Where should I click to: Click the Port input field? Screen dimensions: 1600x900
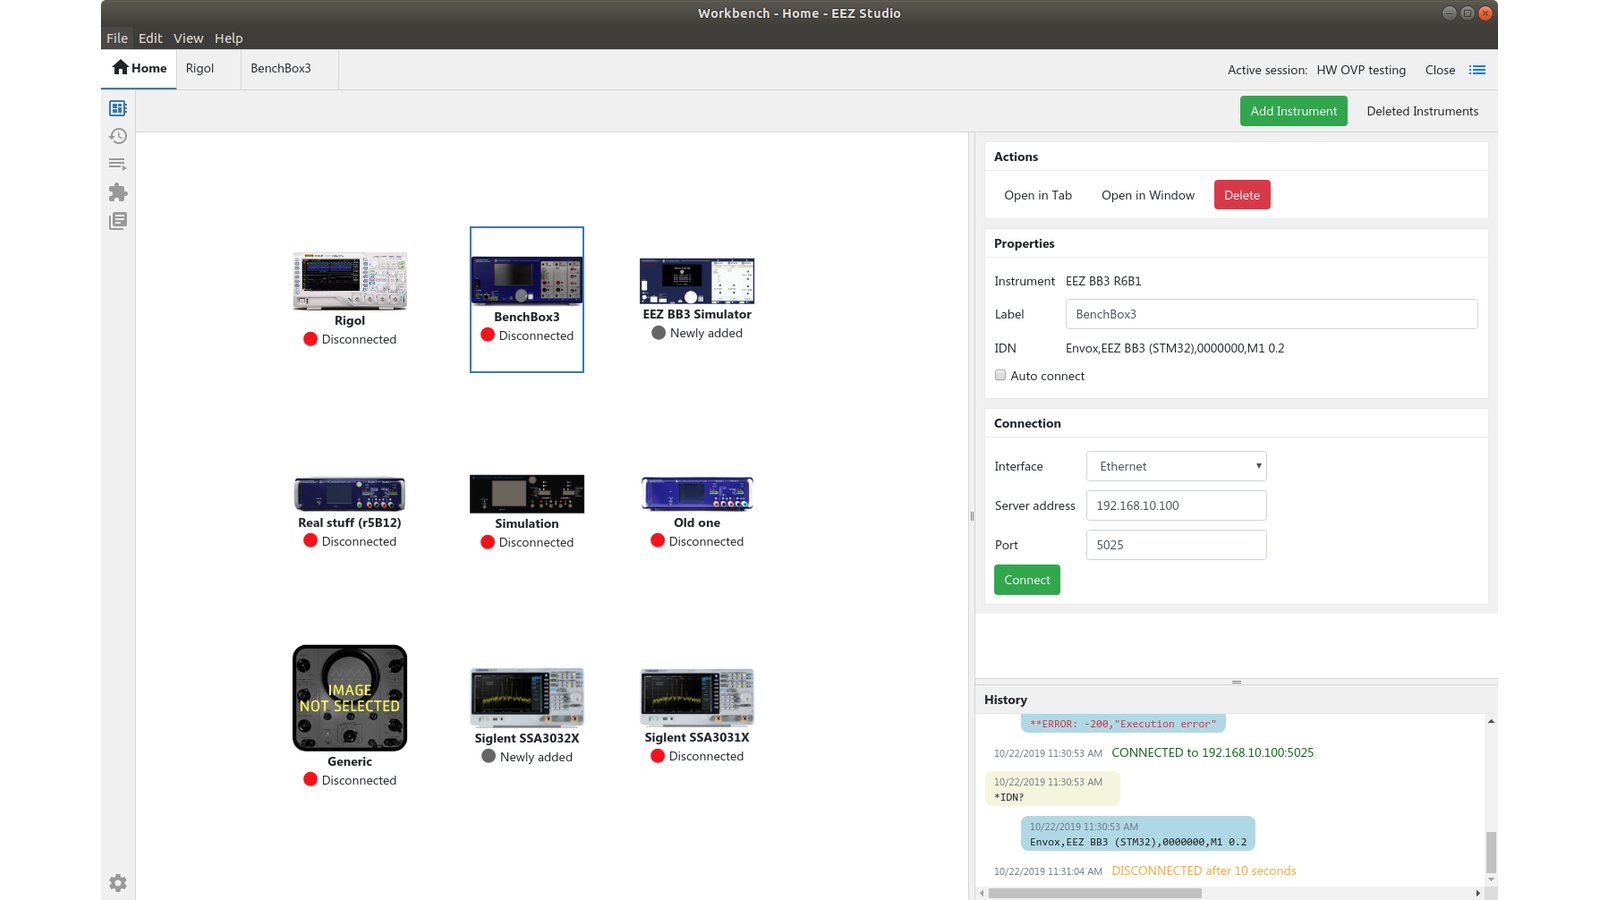pyautogui.click(x=1176, y=545)
